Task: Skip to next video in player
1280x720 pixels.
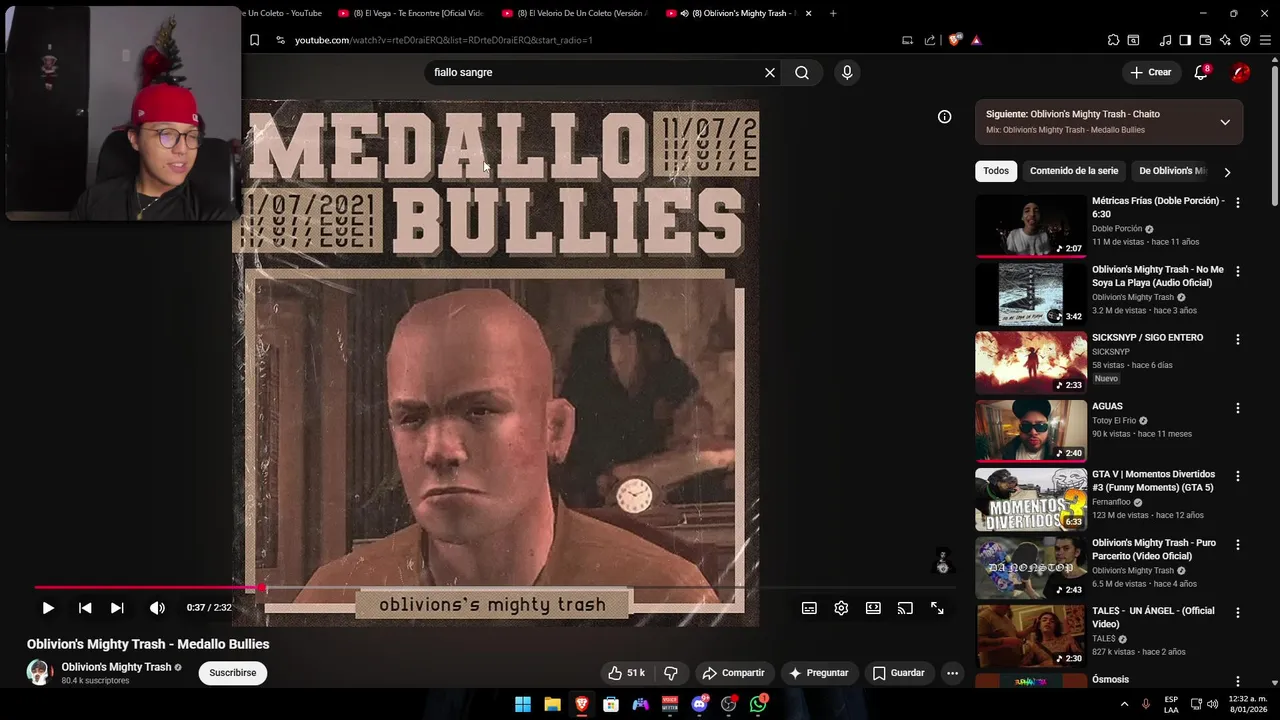Action: tap(117, 608)
